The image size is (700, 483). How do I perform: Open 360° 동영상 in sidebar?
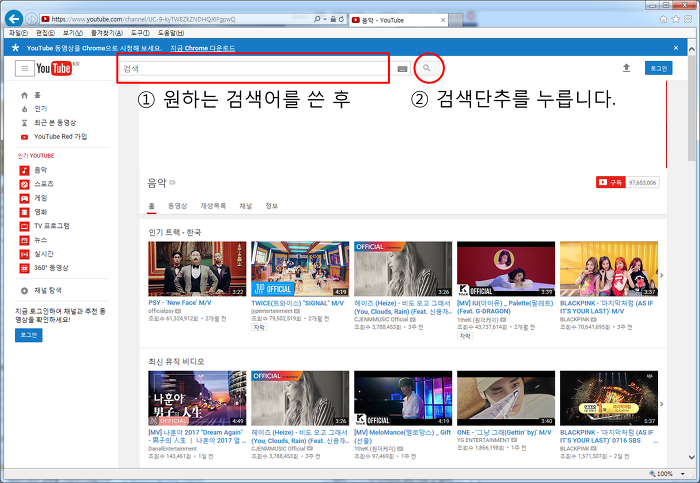click(x=51, y=268)
